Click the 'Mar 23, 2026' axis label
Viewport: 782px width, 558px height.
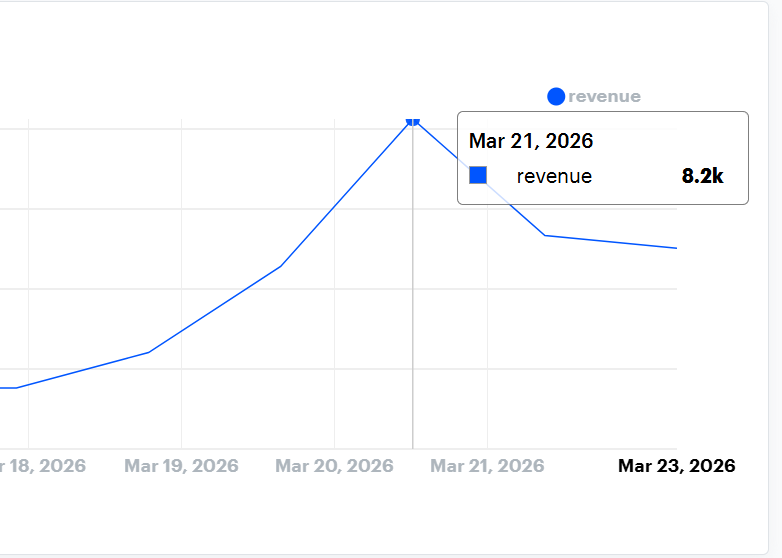tap(677, 466)
